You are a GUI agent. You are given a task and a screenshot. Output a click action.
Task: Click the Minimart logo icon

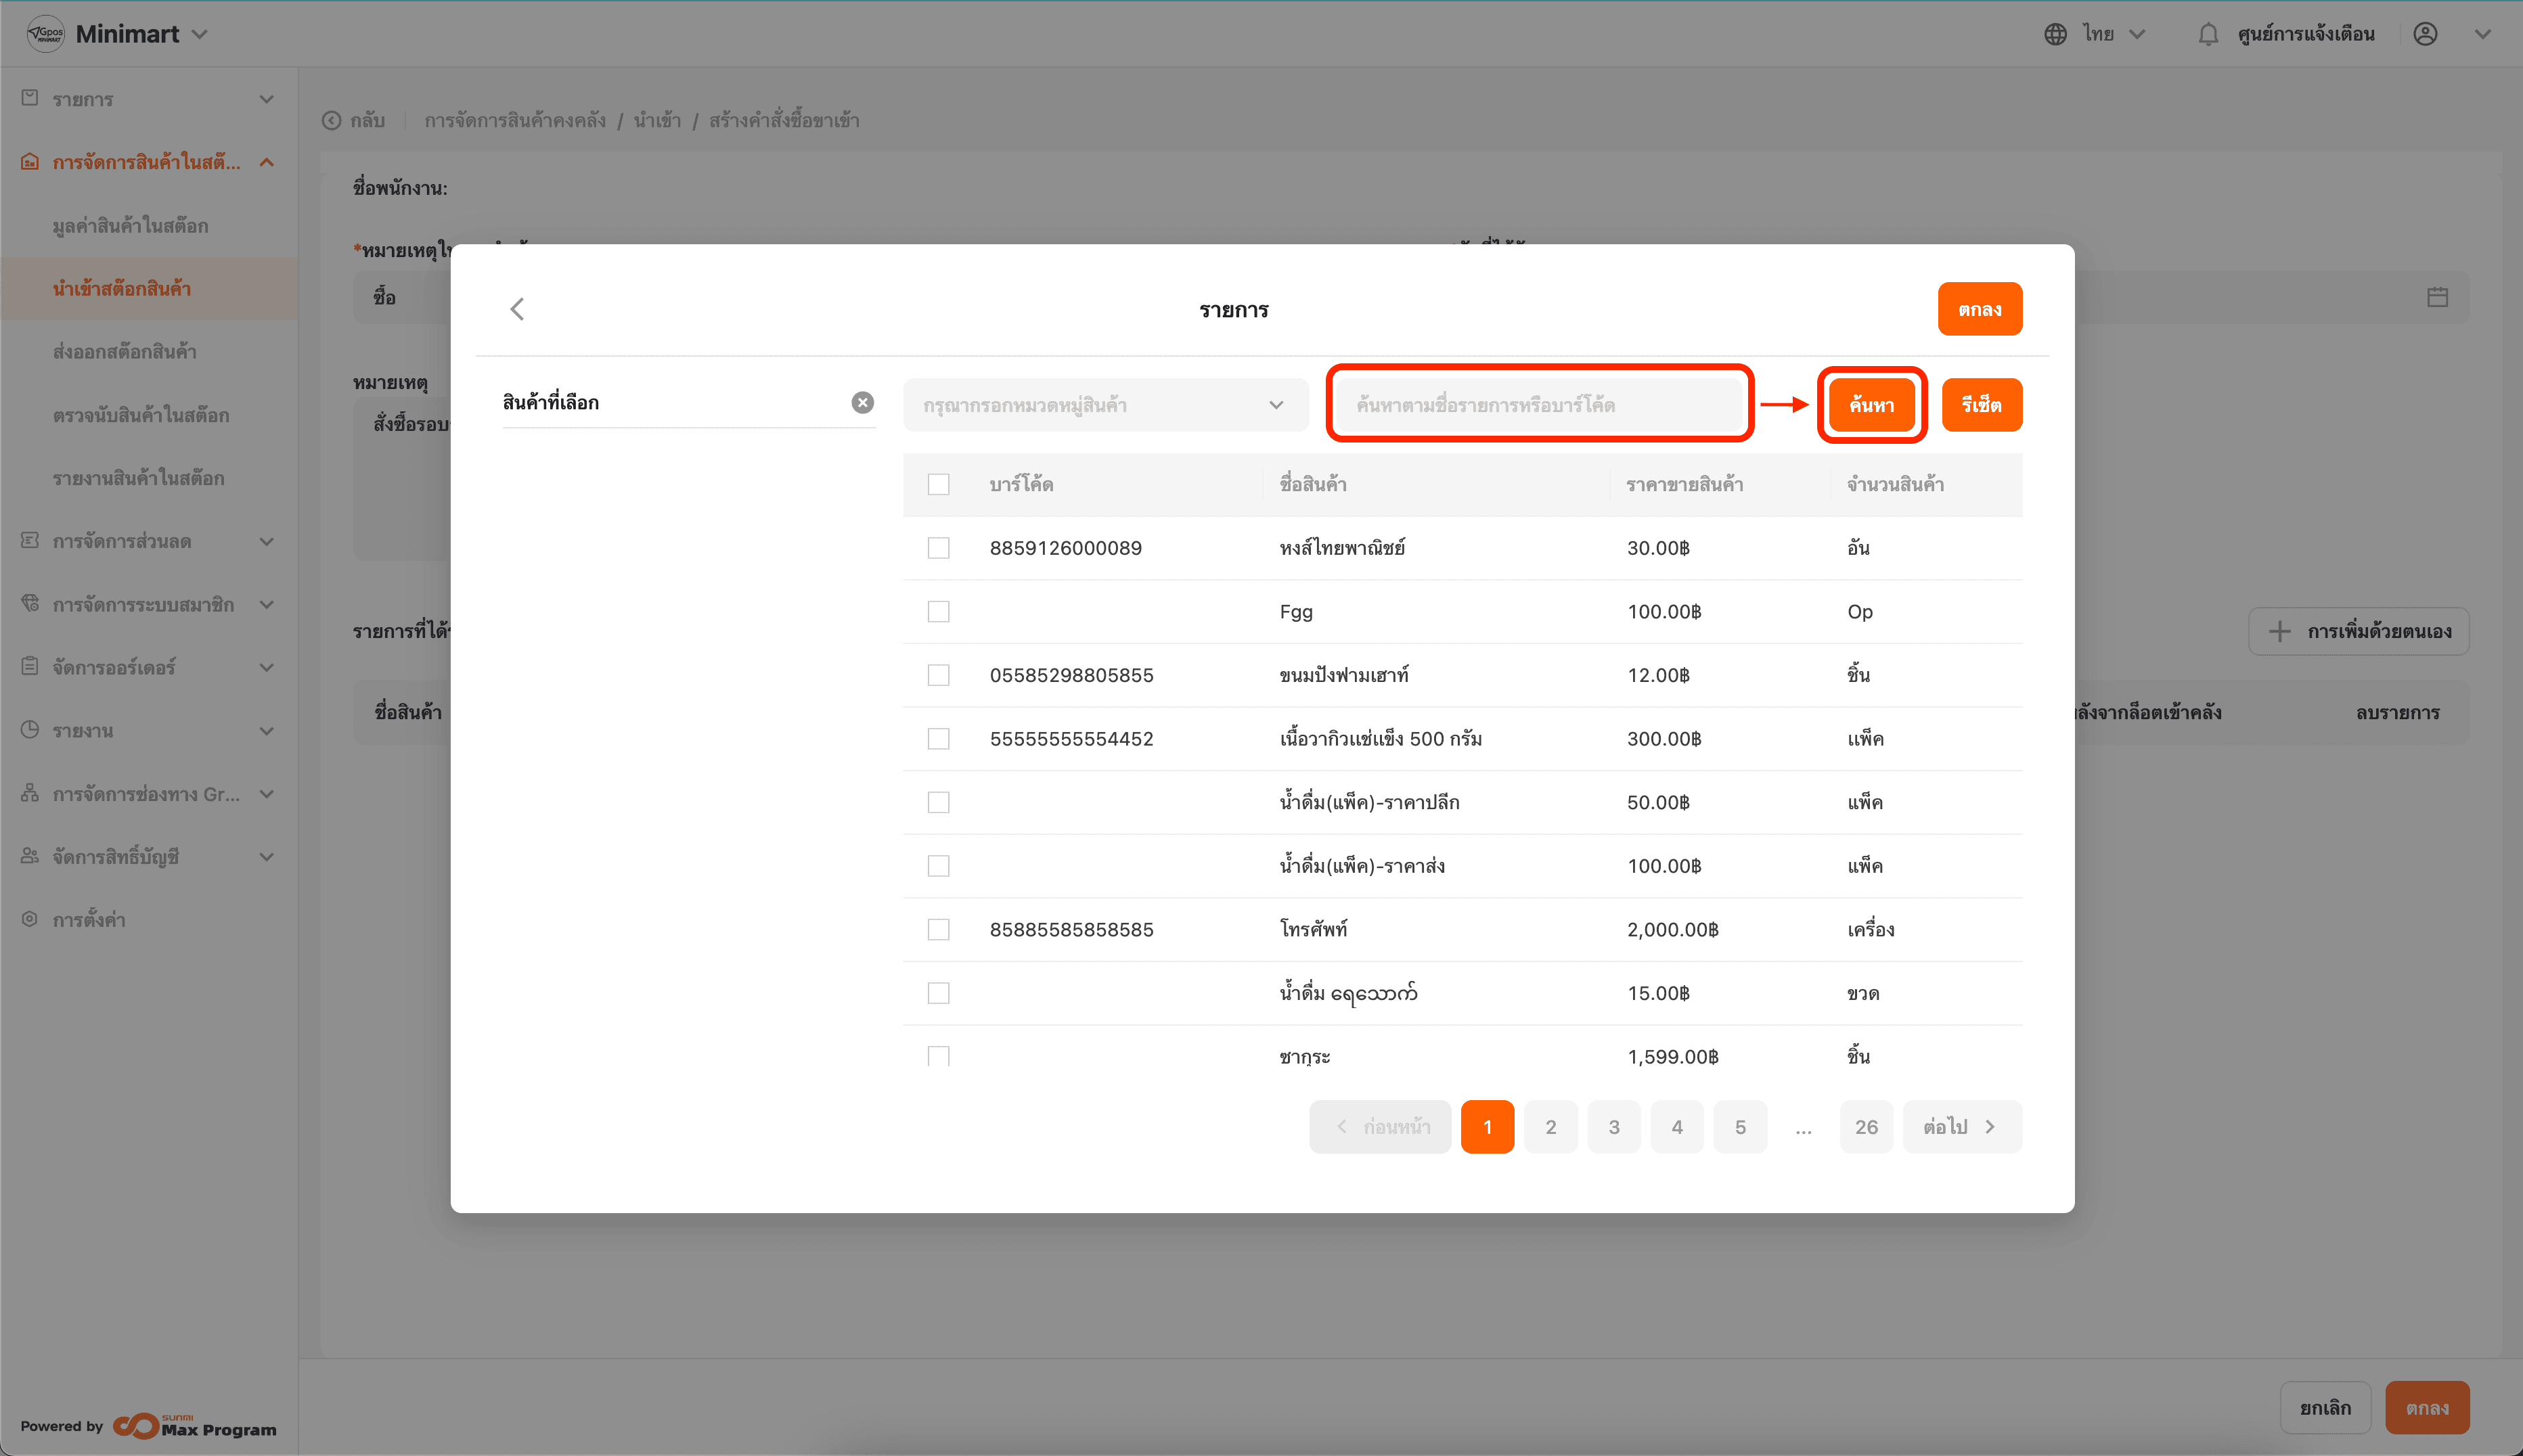46,34
